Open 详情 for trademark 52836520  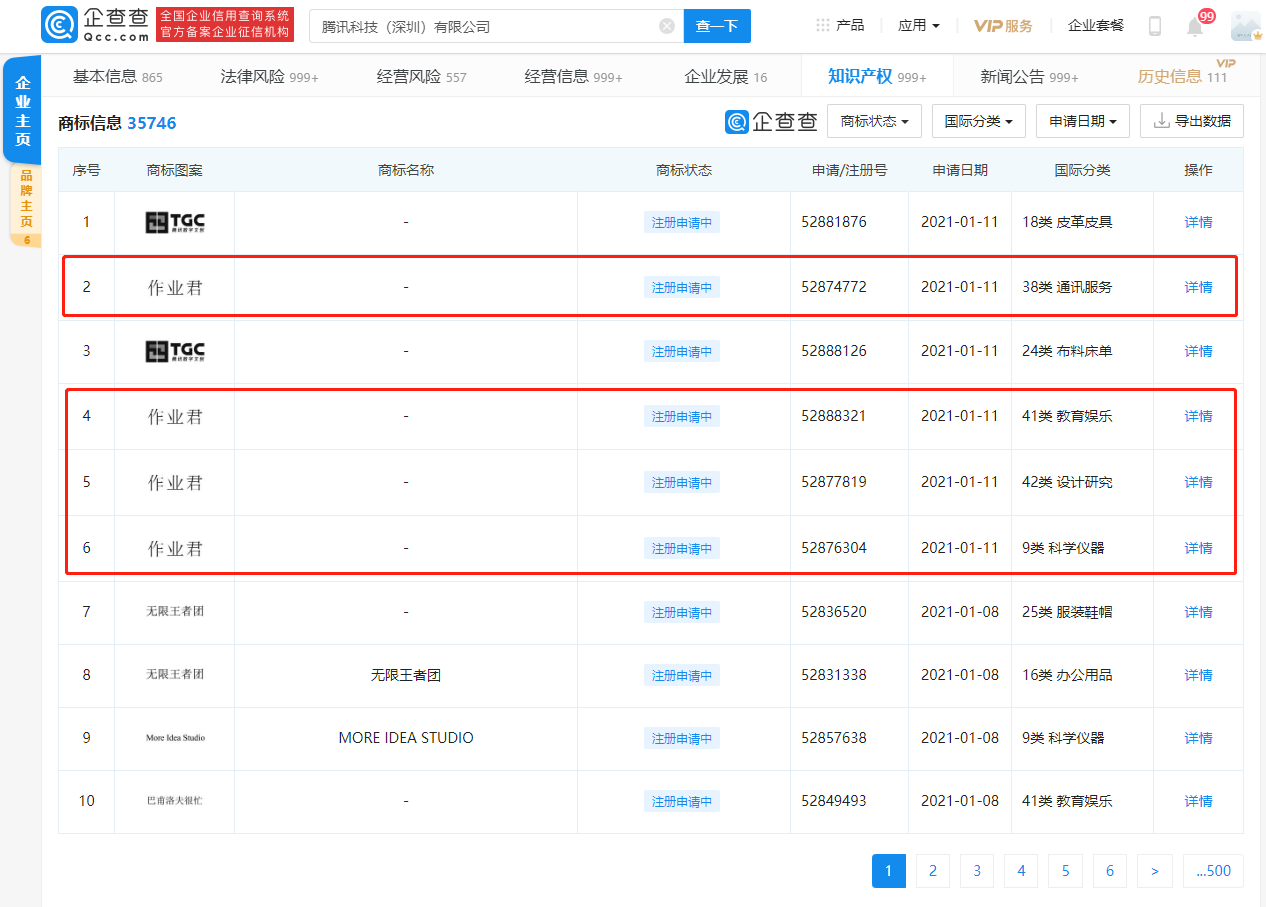point(1198,612)
